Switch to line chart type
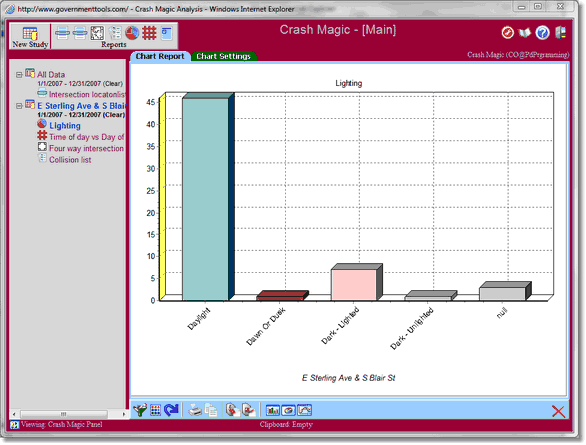The height and width of the screenshot is (445, 586). point(305,410)
